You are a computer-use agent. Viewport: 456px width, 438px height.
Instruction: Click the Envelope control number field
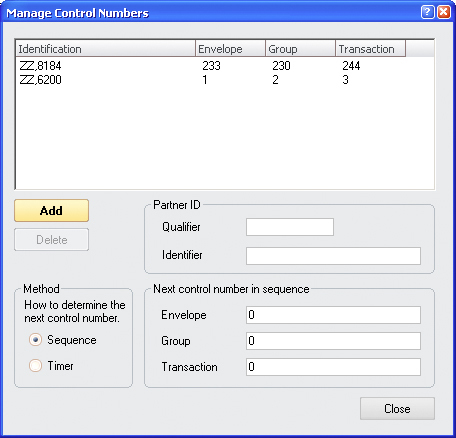click(x=333, y=315)
